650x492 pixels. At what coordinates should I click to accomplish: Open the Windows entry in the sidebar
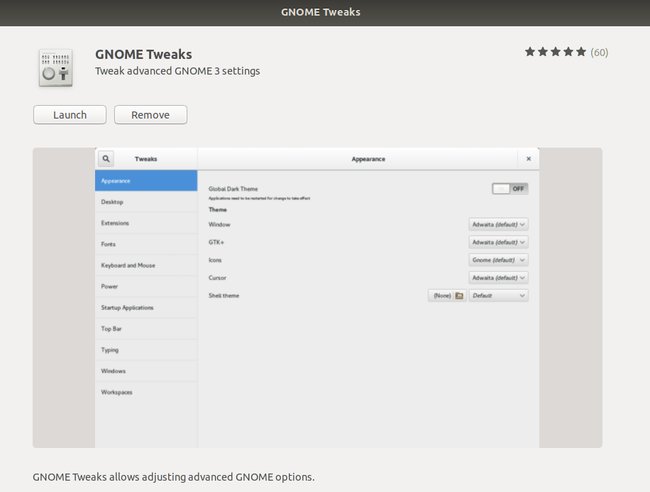(146, 371)
